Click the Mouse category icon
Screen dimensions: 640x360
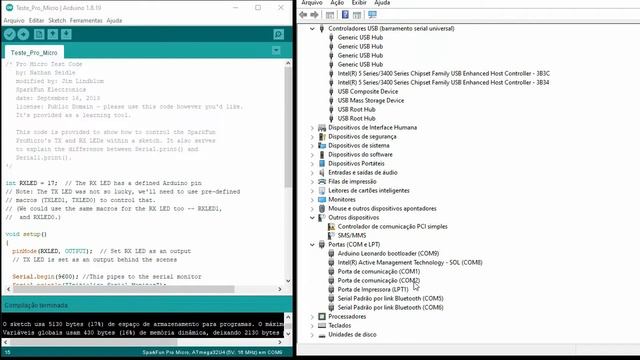322,209
